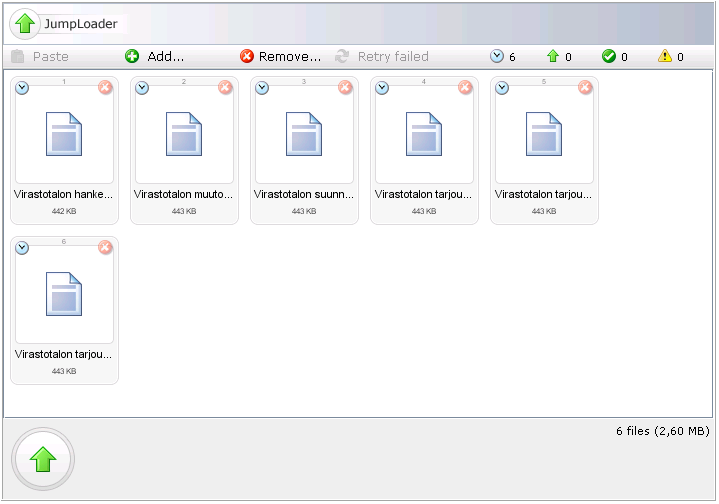
Task: Click the file name 'Virastotalon hanke...'
Action: tap(63, 194)
